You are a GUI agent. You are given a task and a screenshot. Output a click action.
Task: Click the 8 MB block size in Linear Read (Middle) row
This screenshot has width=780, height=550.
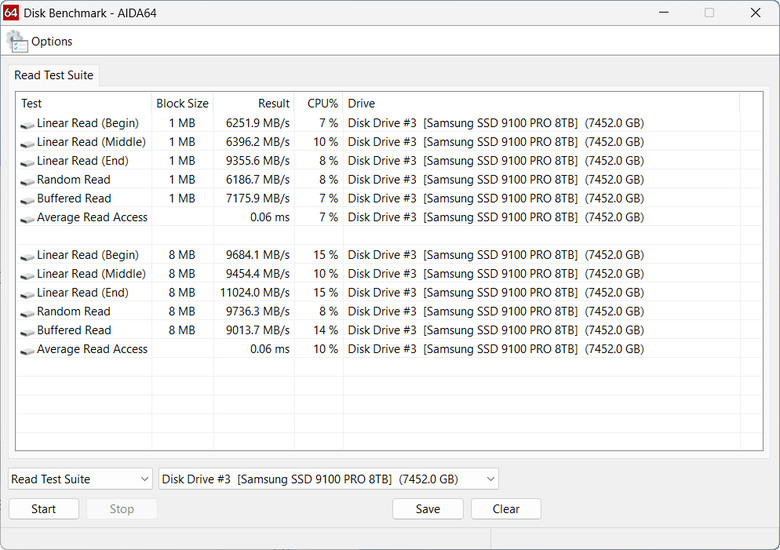point(182,274)
